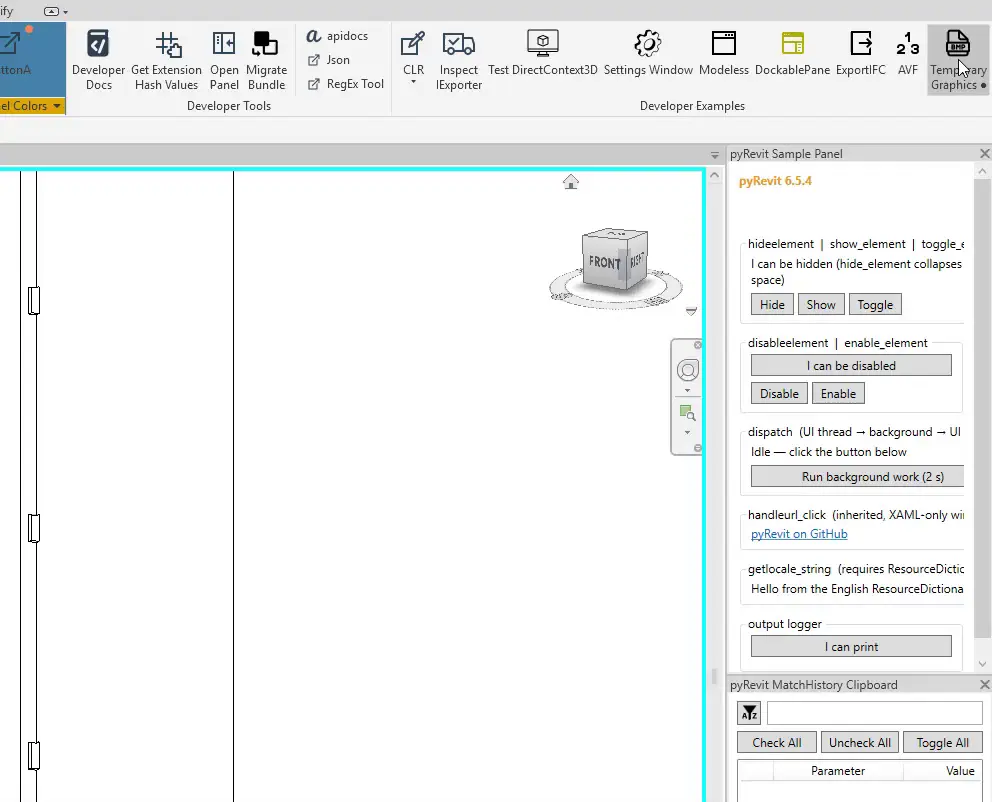Click the FRONT face of ViewCube
The height and width of the screenshot is (802, 992).
coord(604,262)
